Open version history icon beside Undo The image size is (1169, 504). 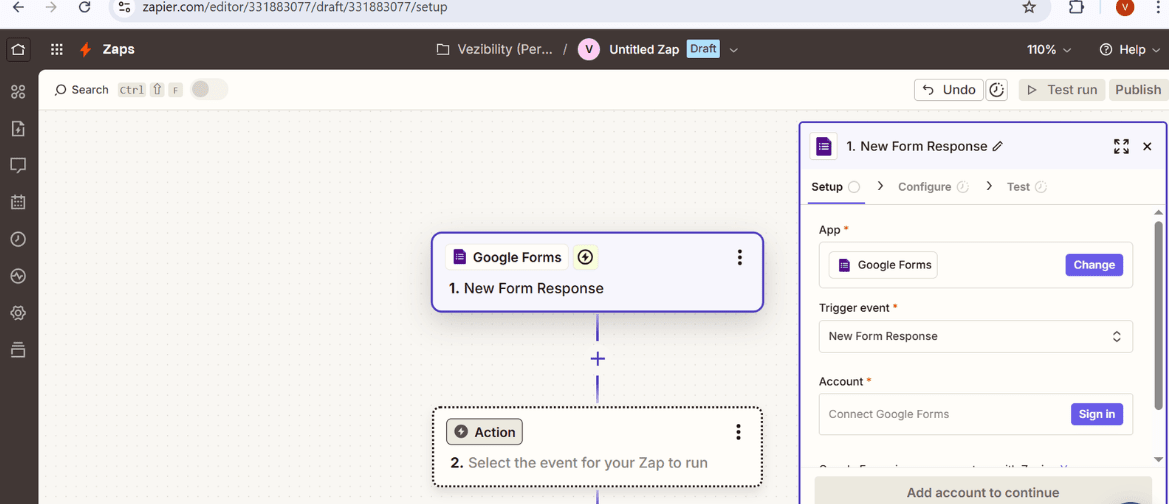(997, 90)
